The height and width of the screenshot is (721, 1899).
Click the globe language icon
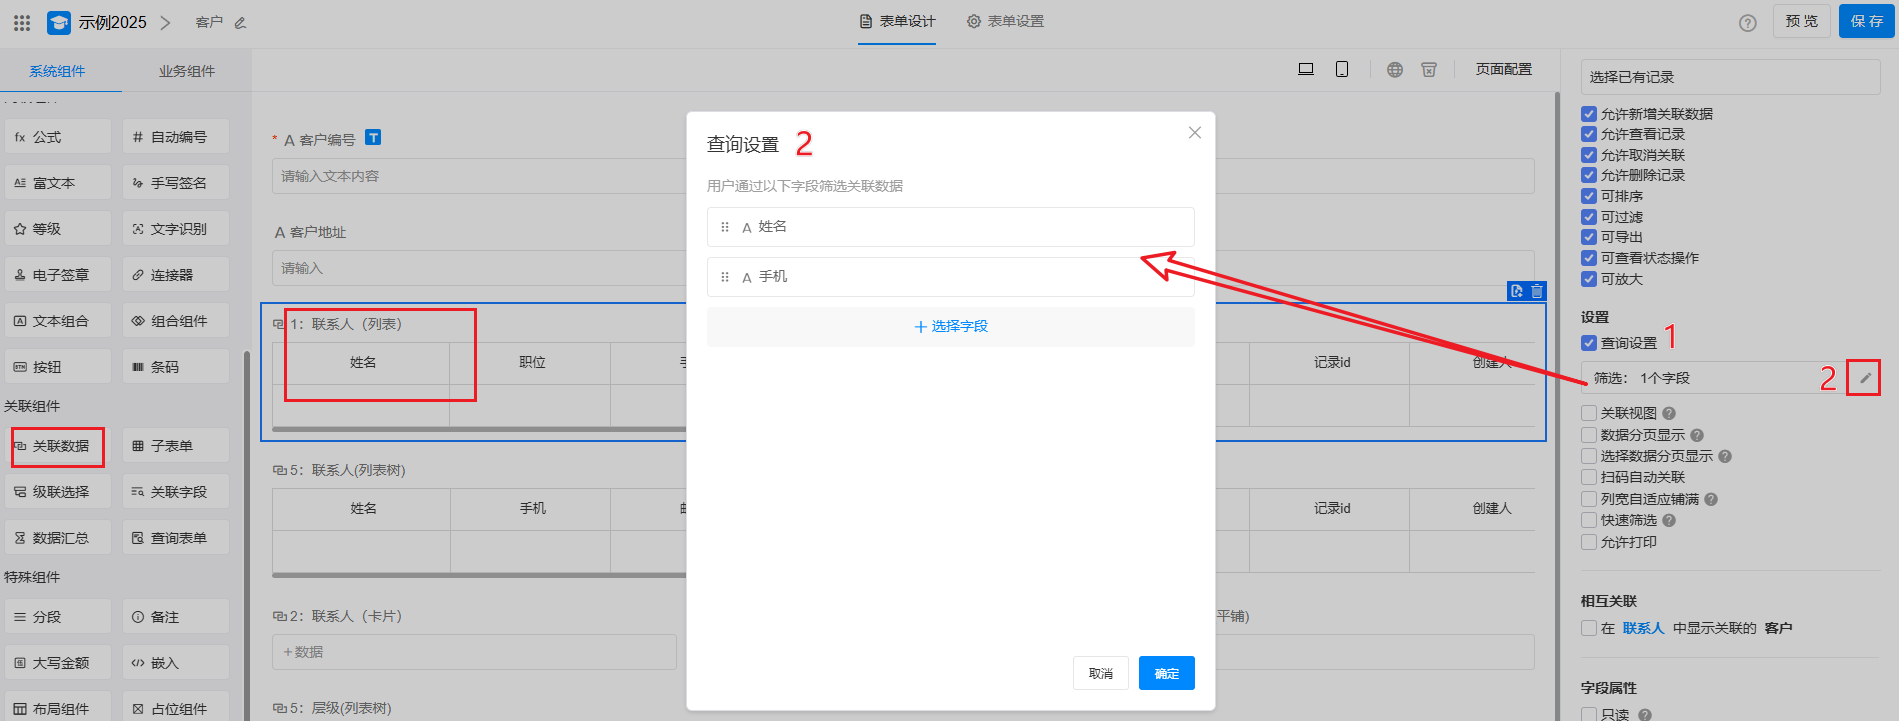coord(1395,69)
